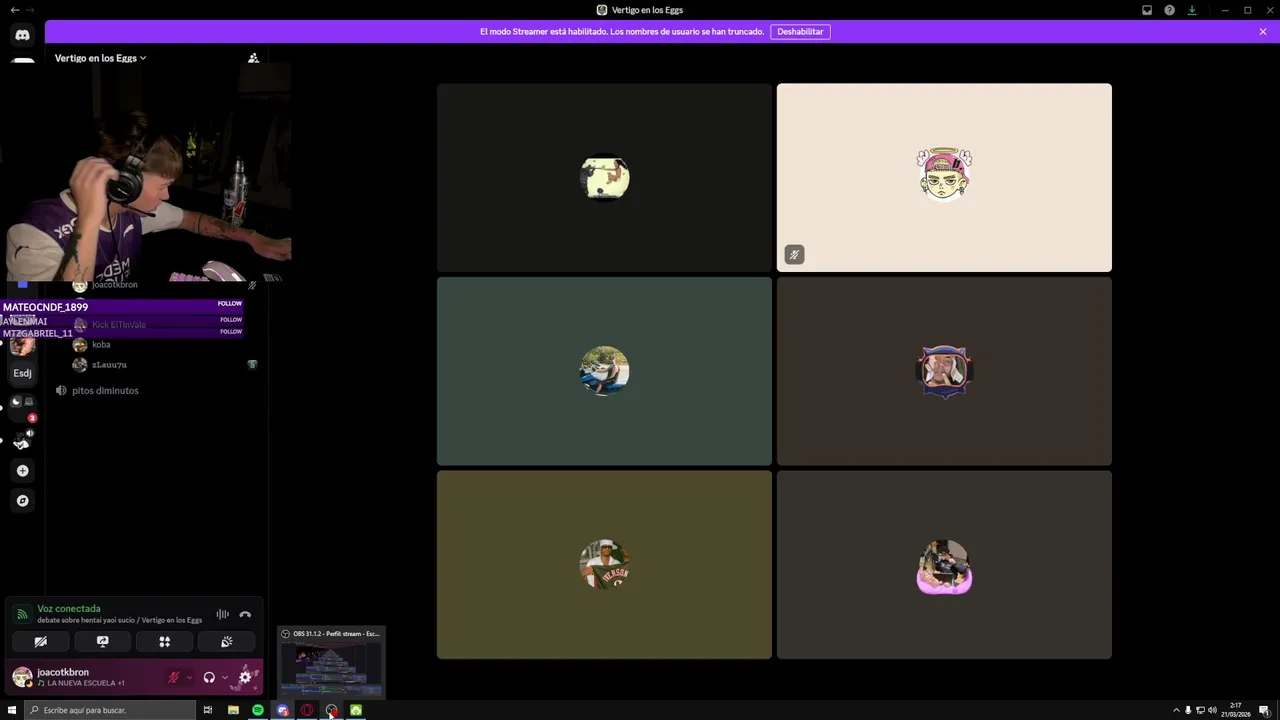Open headphone output options arrow
This screenshot has width=1280, height=720.
pos(224,677)
